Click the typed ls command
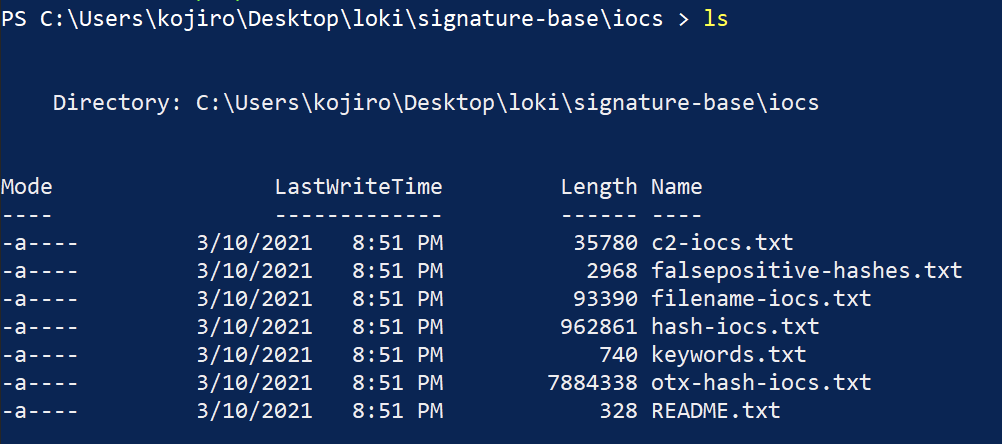Screen dimensions: 1002x444 coord(715,19)
